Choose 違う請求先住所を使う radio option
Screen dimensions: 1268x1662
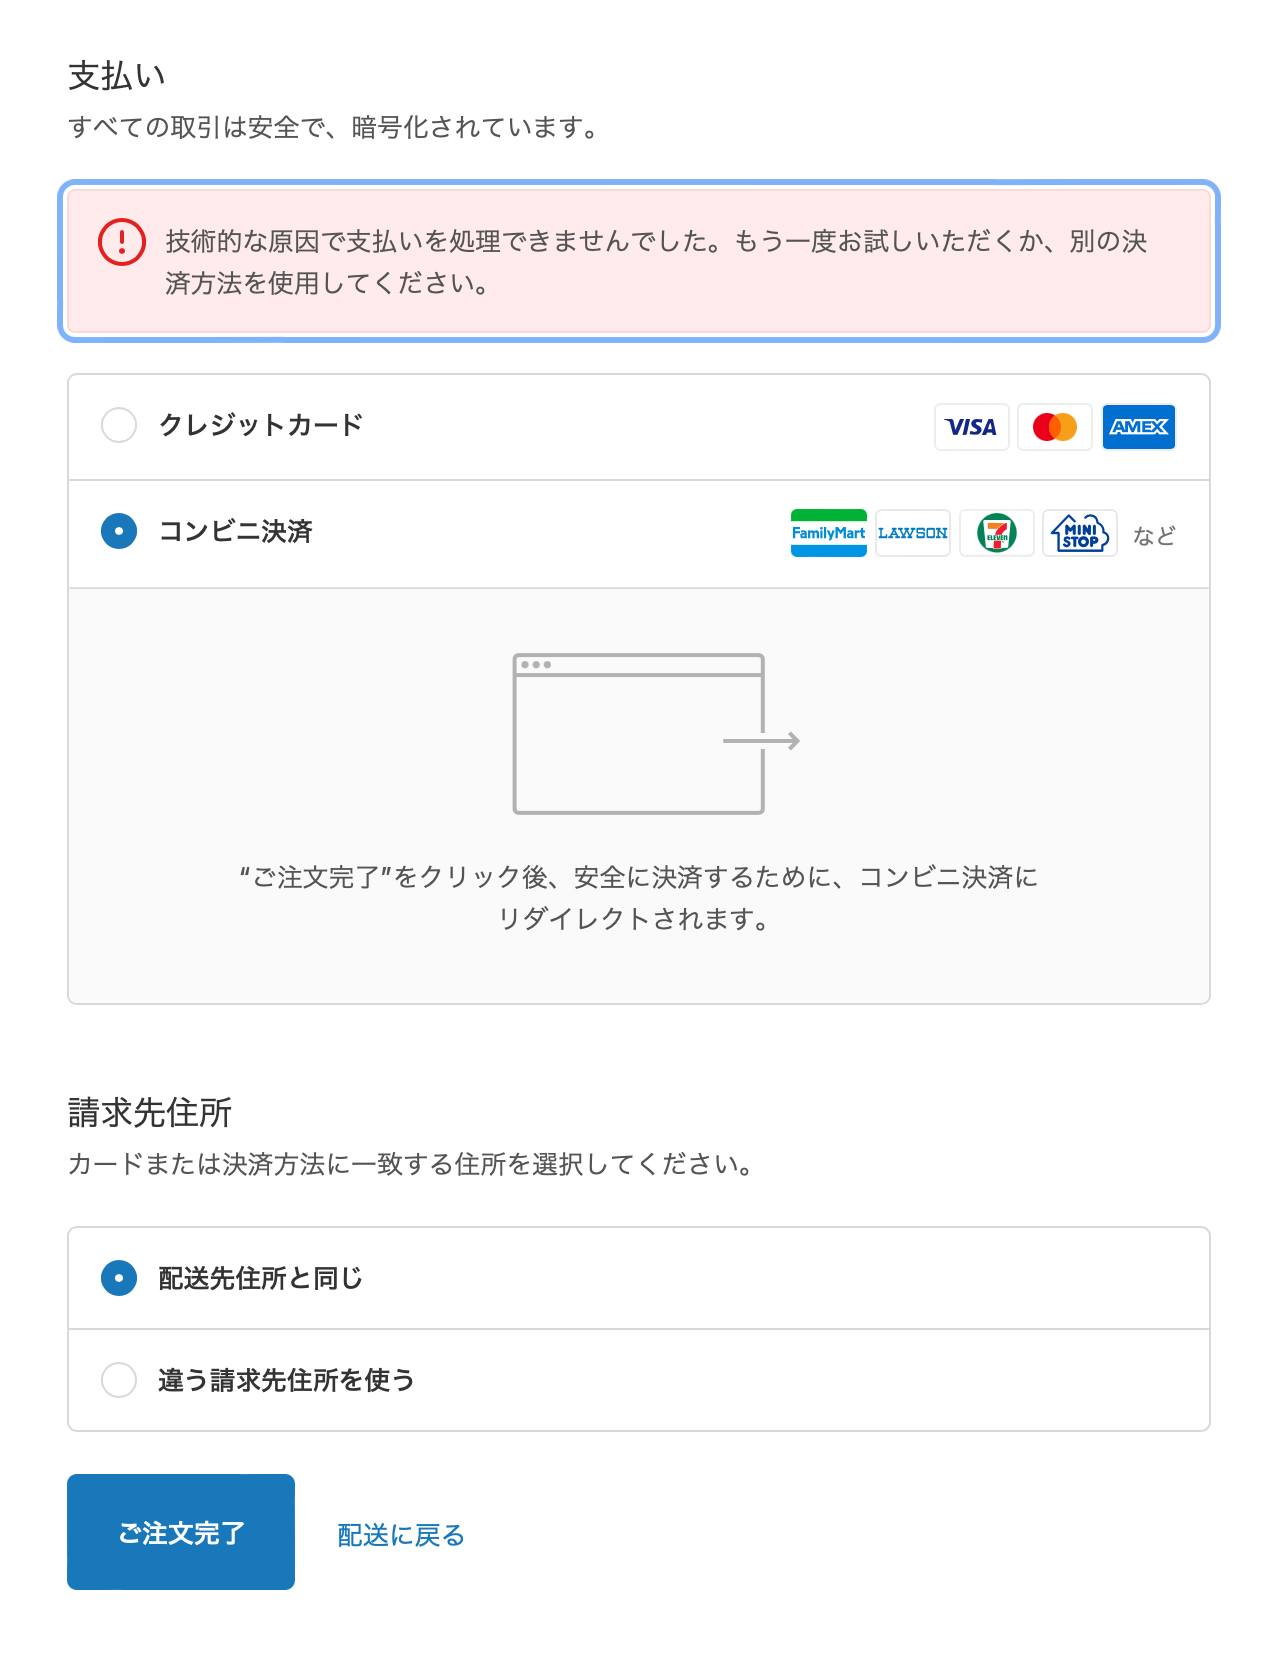[x=119, y=1380]
